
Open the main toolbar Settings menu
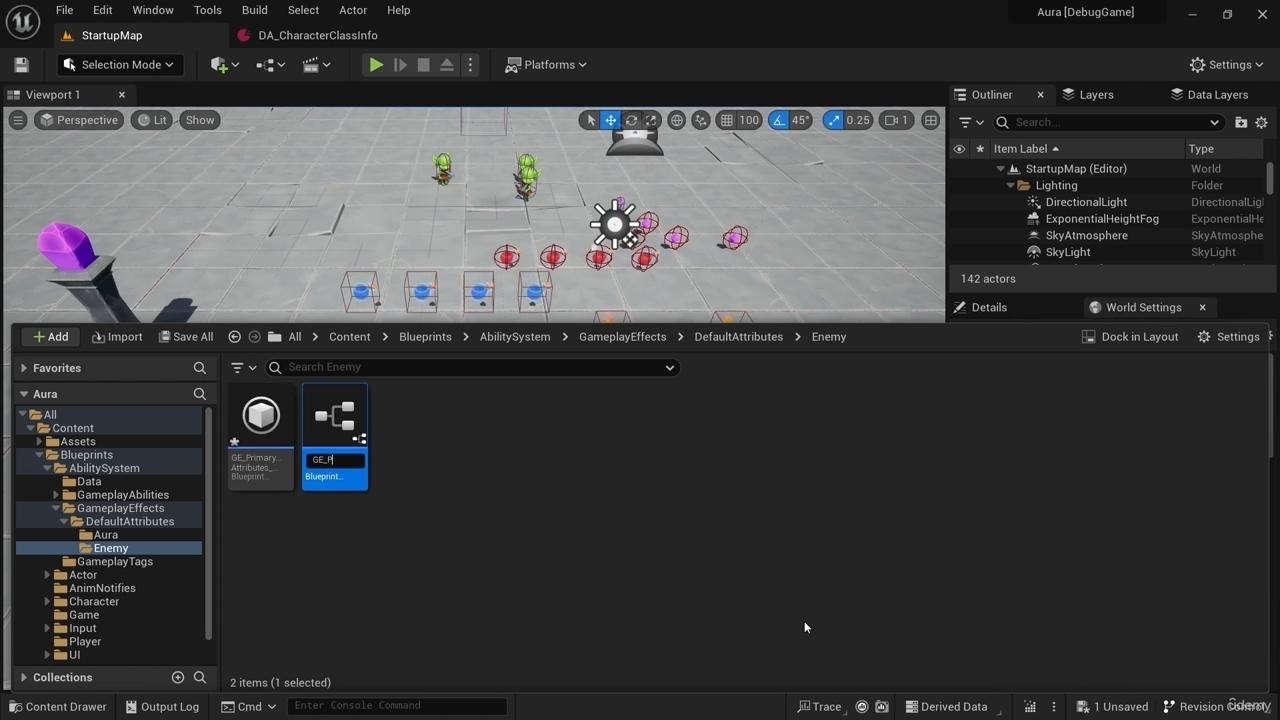click(1226, 65)
